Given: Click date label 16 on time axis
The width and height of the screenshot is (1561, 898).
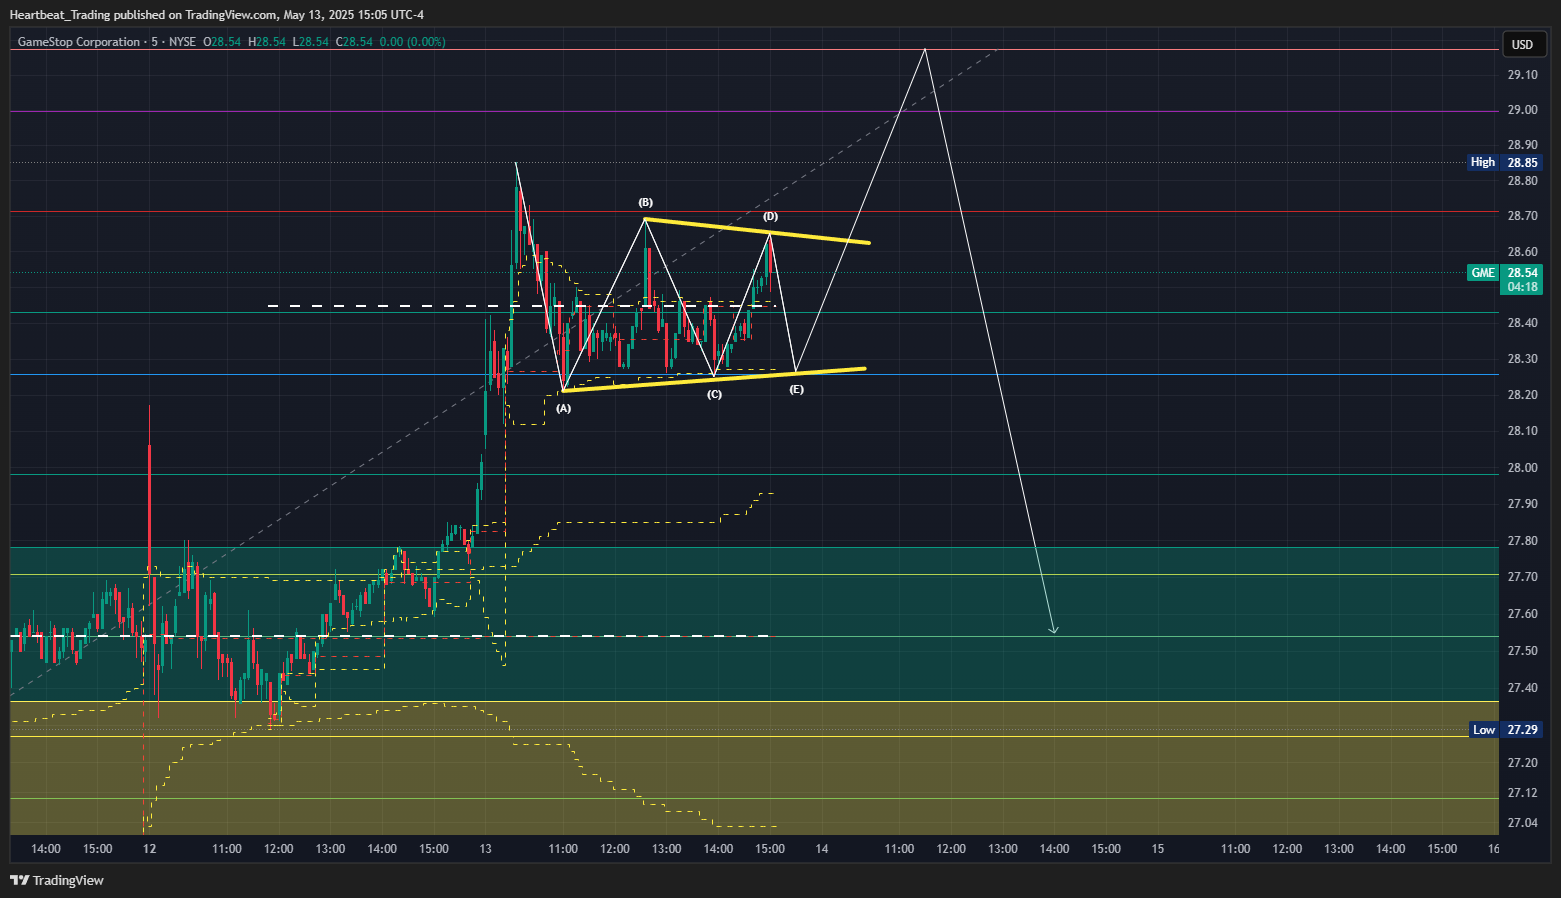Looking at the screenshot, I should [1493, 849].
